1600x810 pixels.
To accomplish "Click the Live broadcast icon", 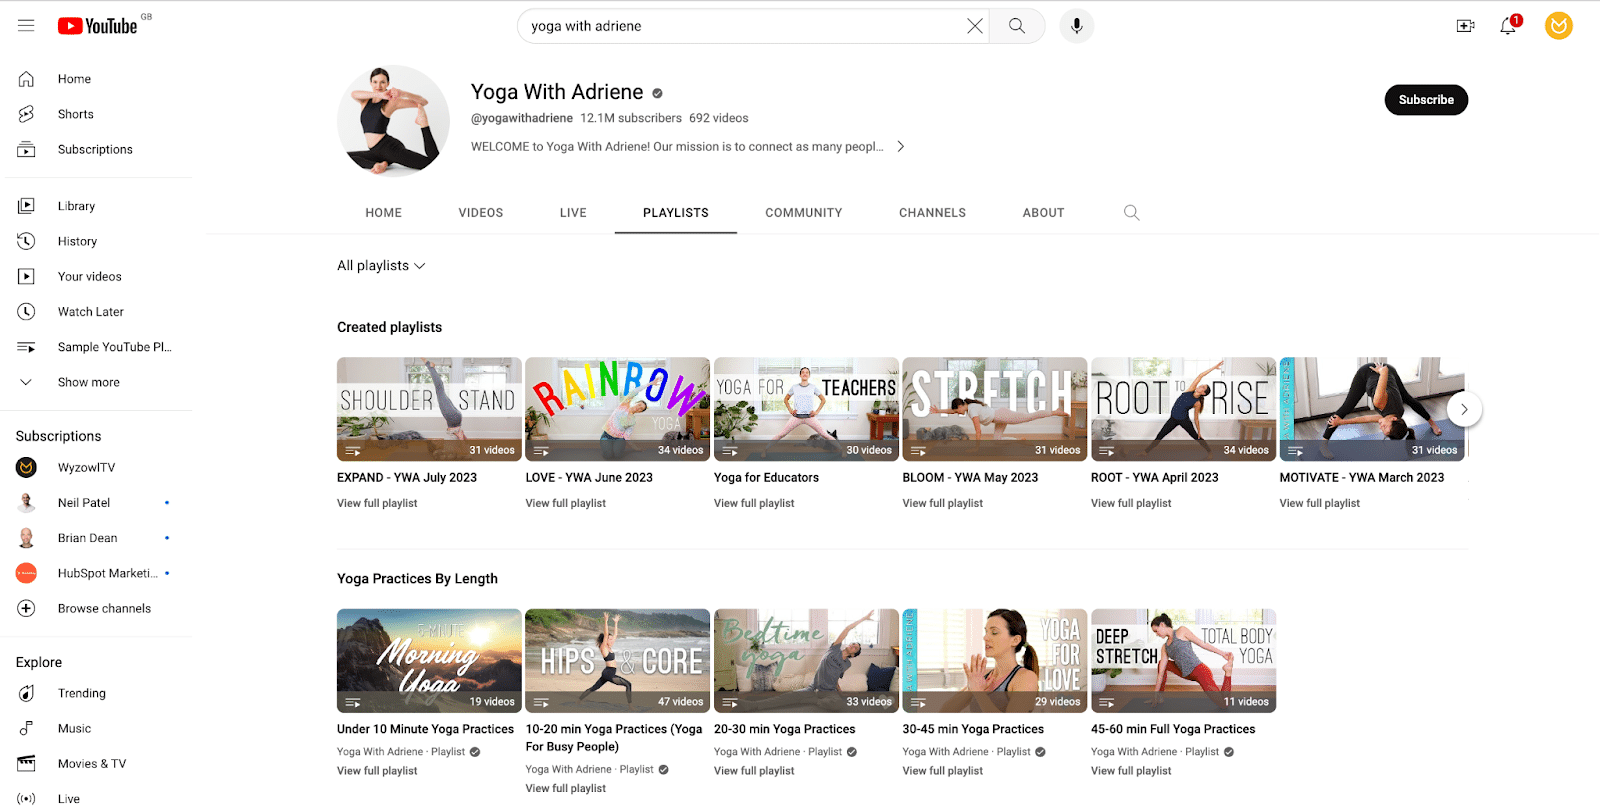I will point(26,799).
